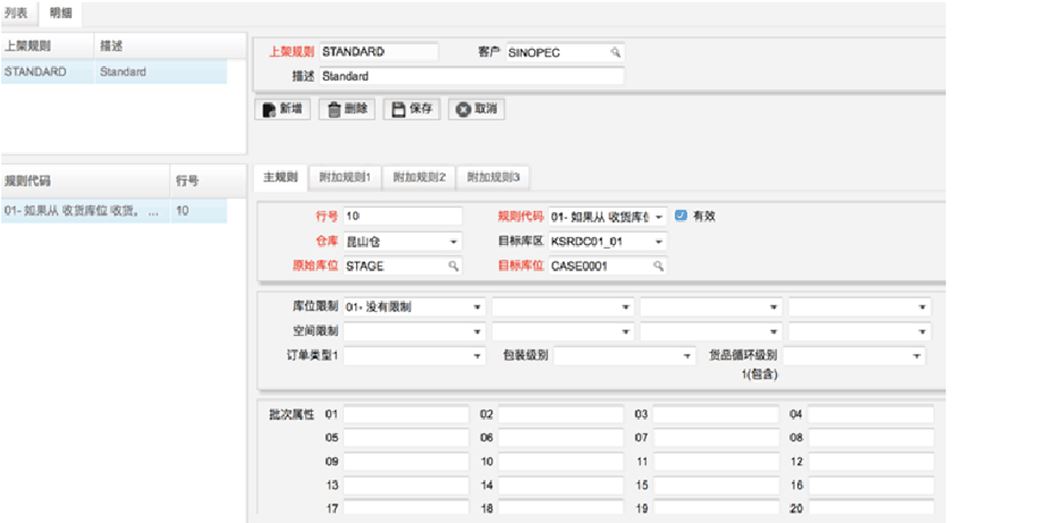The width and height of the screenshot is (1042, 523).
Task: Click the lookup icon in 目标库位 field
Action: tap(658, 266)
